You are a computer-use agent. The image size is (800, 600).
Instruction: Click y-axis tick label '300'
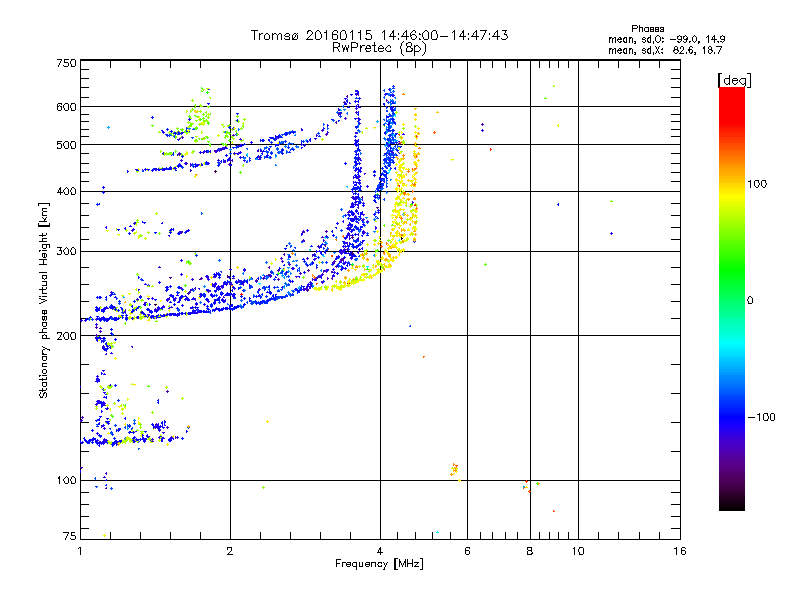pyautogui.click(x=66, y=252)
